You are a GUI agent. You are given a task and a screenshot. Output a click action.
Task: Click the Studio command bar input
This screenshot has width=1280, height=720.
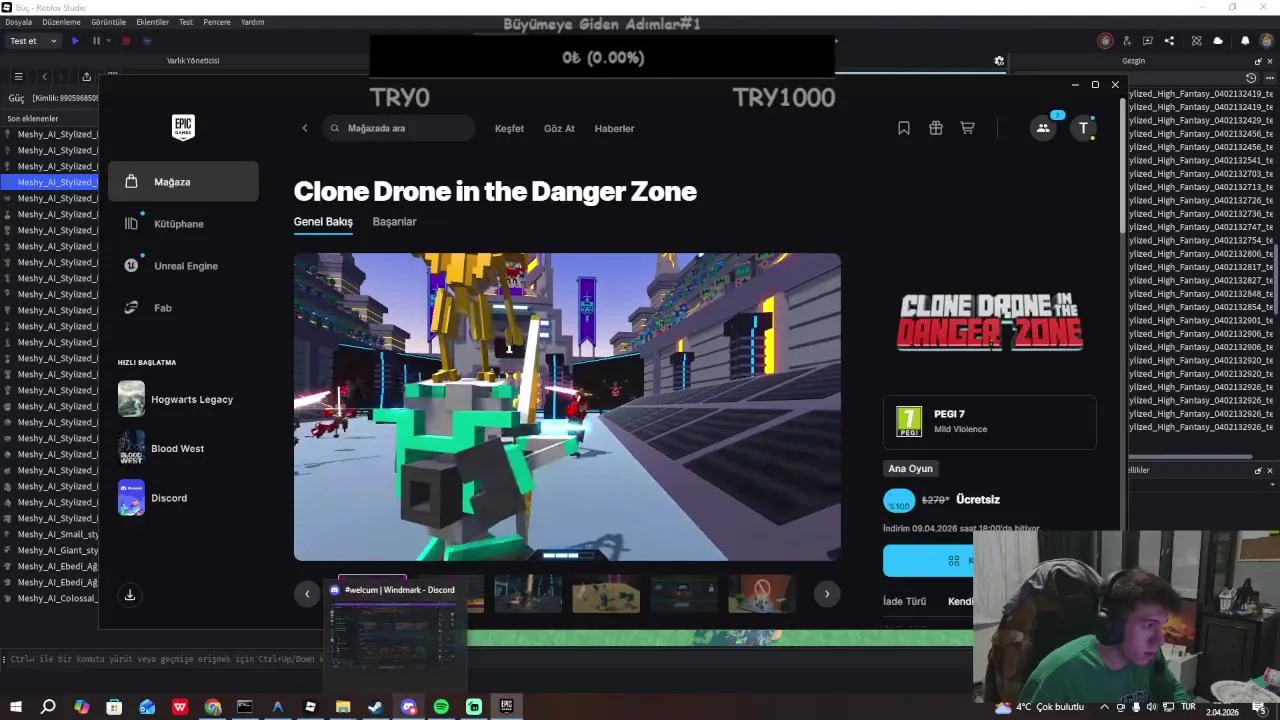(x=165, y=659)
